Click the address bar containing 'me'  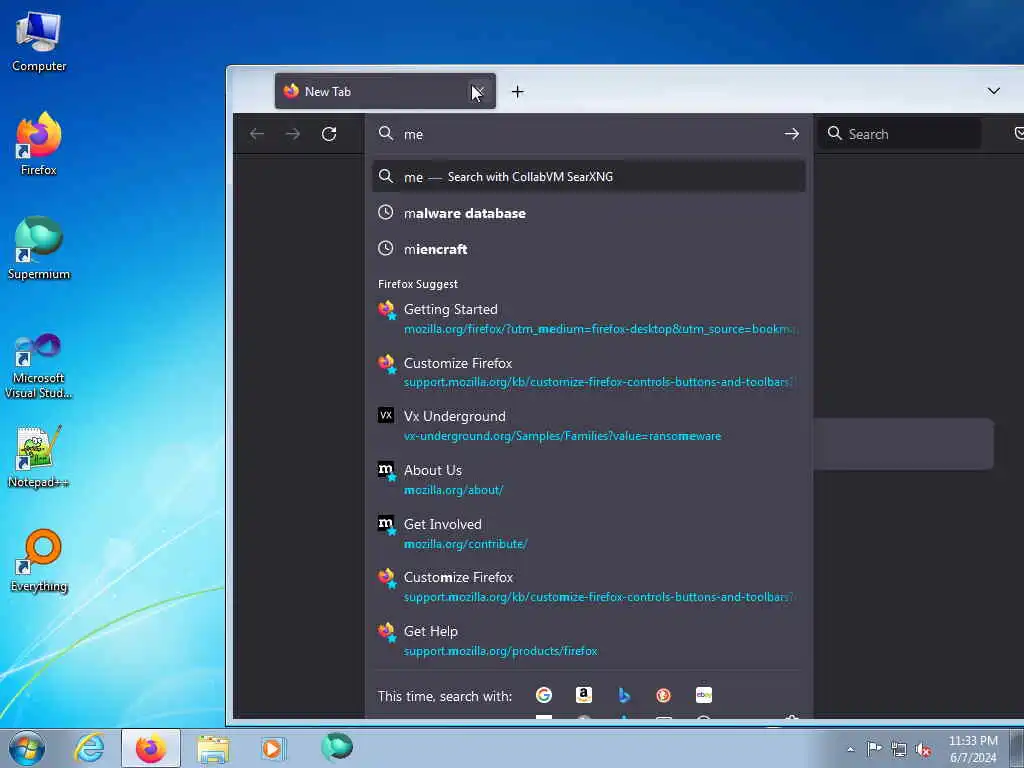tap(588, 134)
